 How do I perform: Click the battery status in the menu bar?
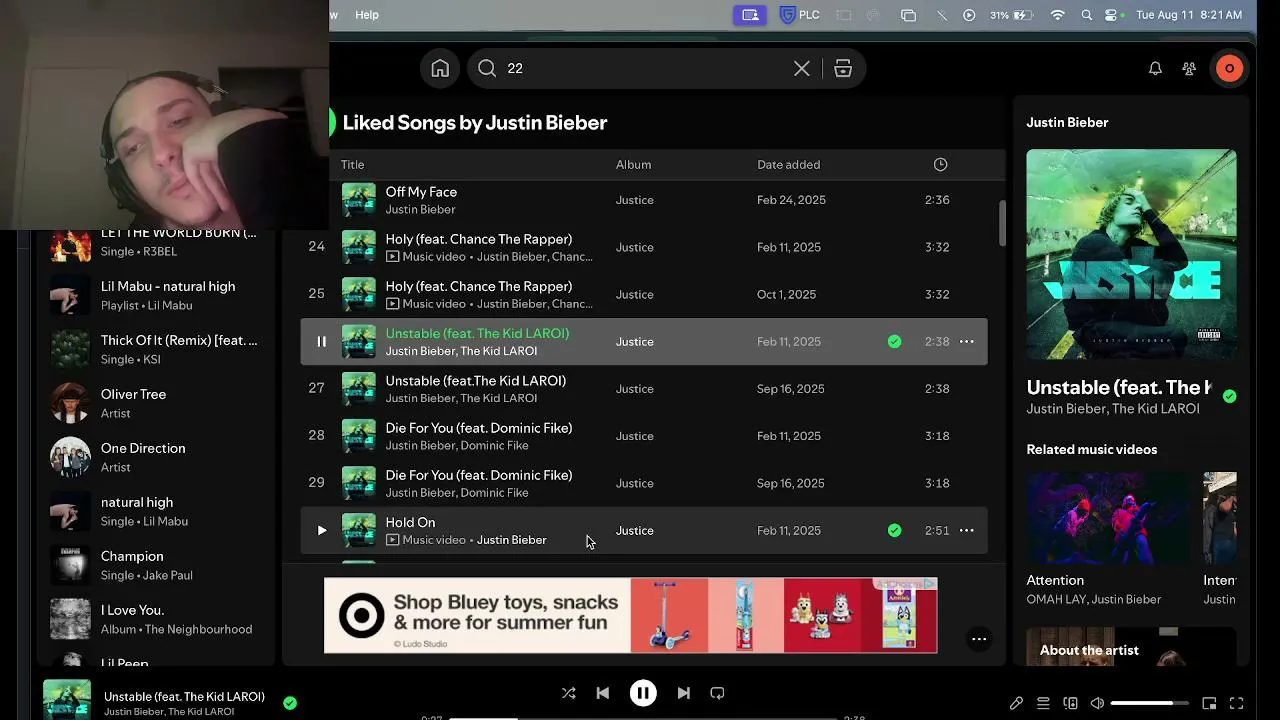[x=1012, y=15]
